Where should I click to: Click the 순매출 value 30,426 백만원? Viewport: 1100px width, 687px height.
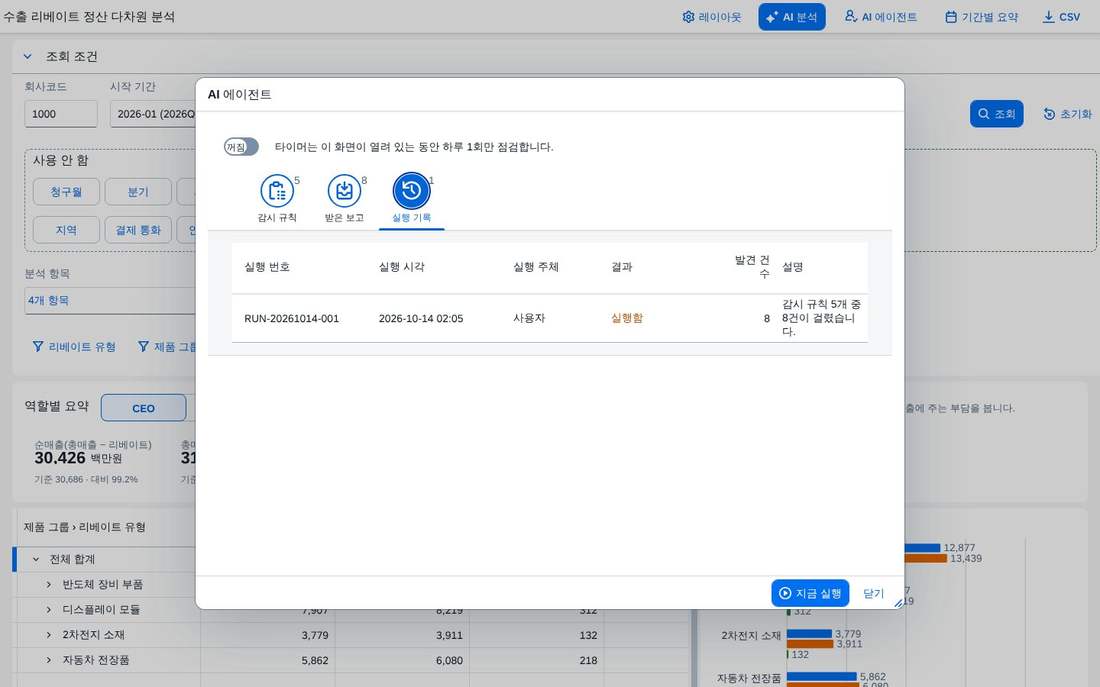79,458
